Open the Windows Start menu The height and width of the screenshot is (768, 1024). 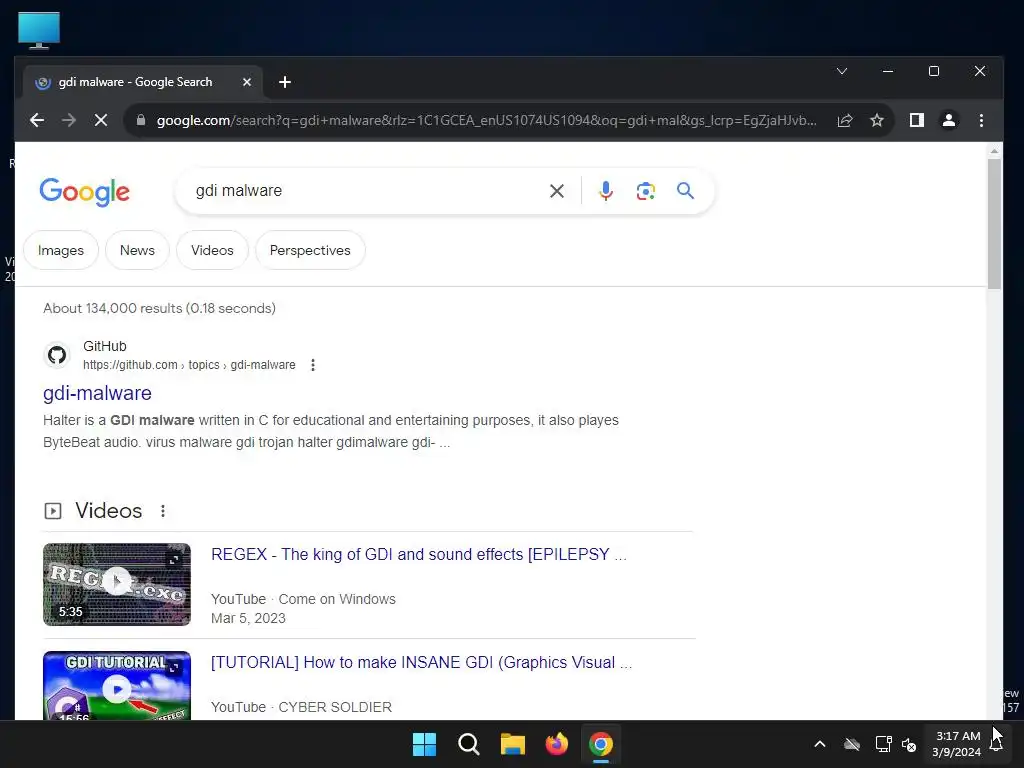tap(424, 744)
